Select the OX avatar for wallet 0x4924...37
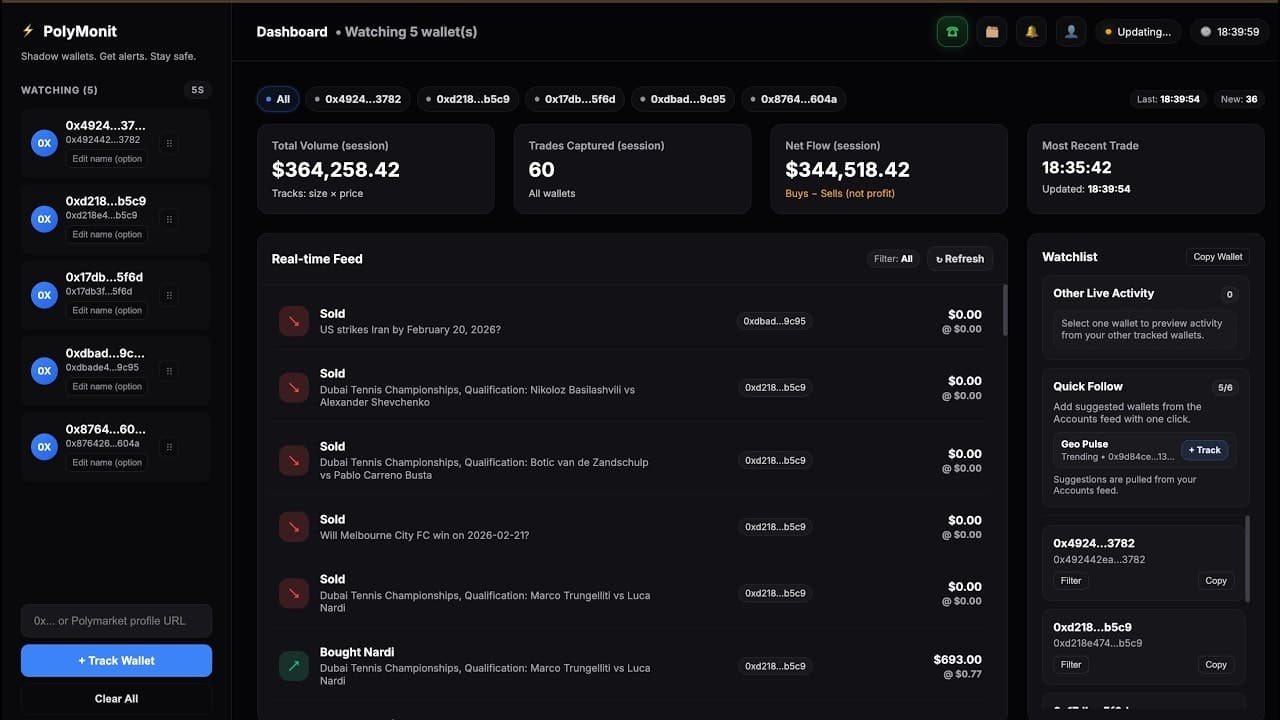Viewport: 1280px width, 720px height. (x=43, y=143)
